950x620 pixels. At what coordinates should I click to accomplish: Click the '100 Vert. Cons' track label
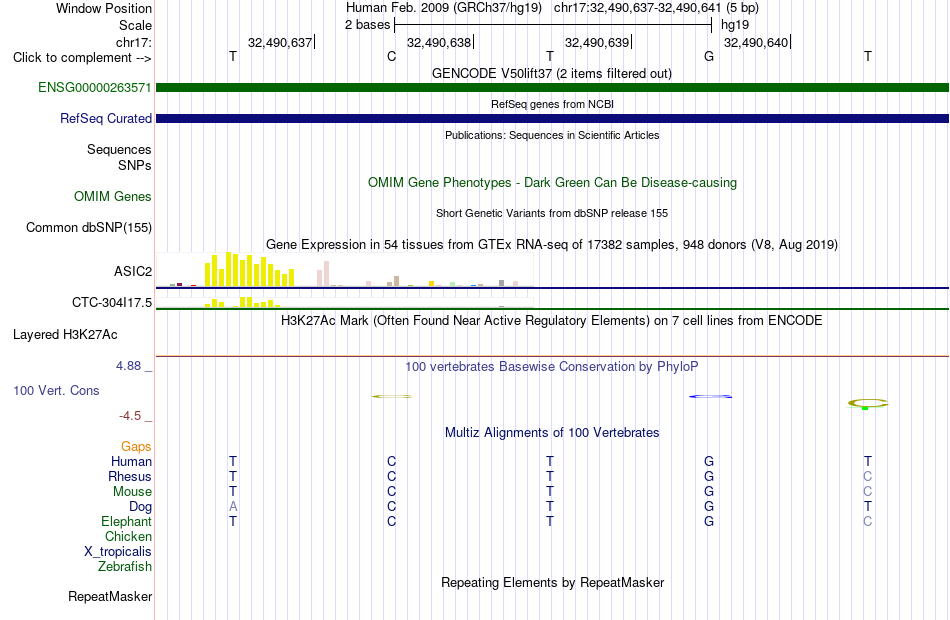pyautogui.click(x=56, y=390)
